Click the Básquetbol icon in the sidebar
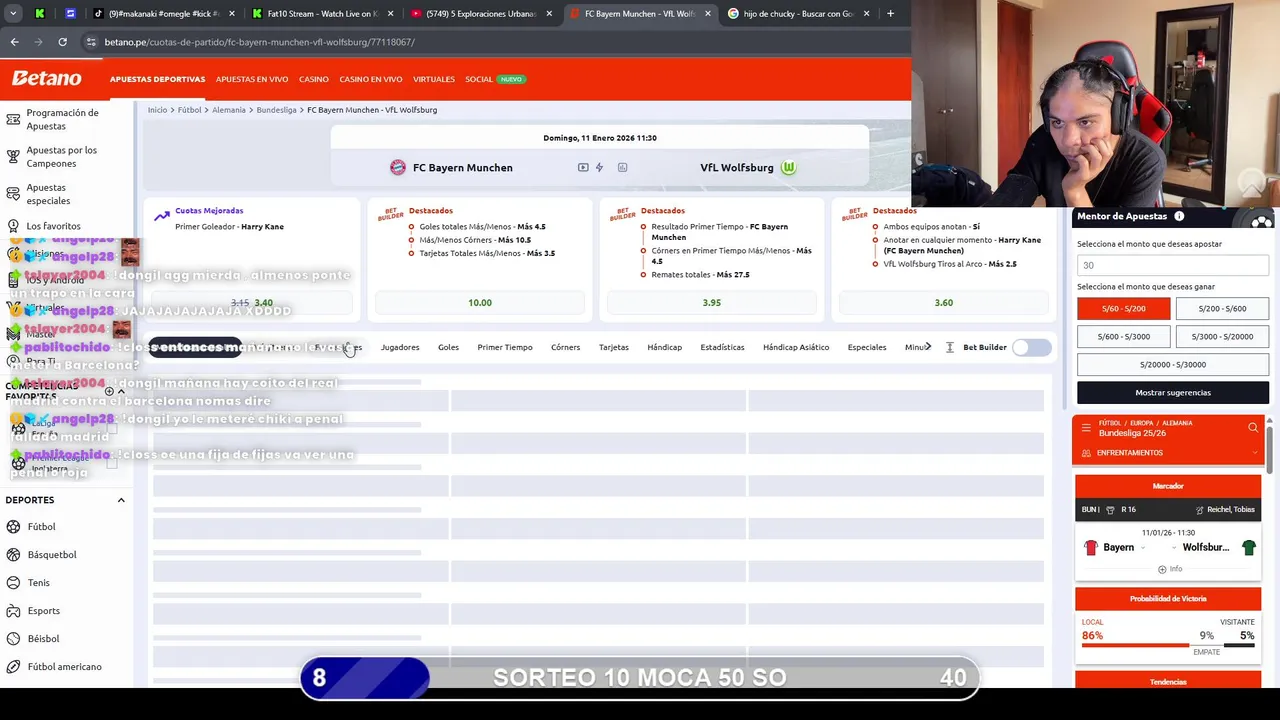The width and height of the screenshot is (1280, 720). (x=13, y=554)
